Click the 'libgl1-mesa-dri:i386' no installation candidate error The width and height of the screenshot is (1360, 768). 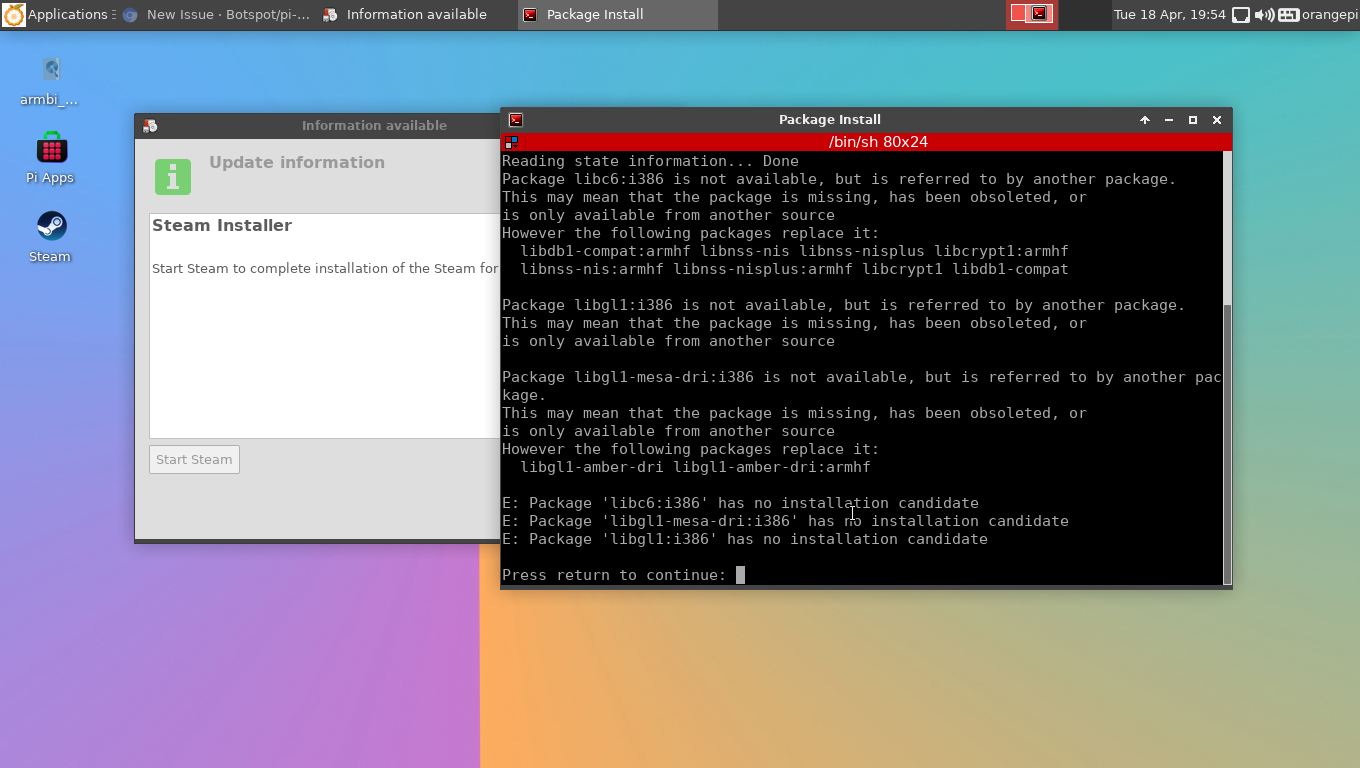click(x=785, y=521)
